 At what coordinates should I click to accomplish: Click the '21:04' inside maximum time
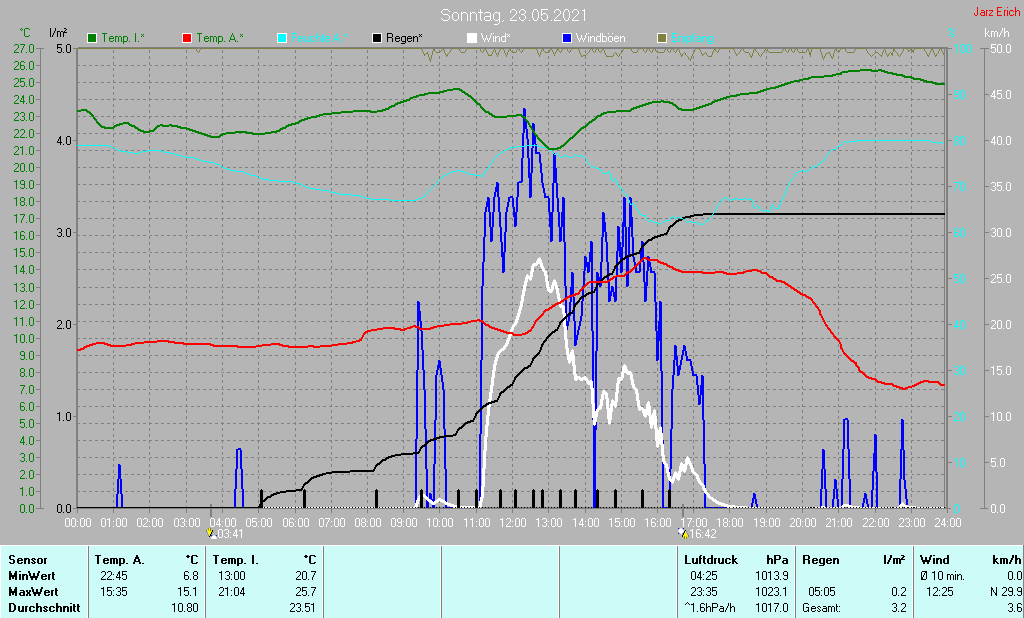coord(232,591)
